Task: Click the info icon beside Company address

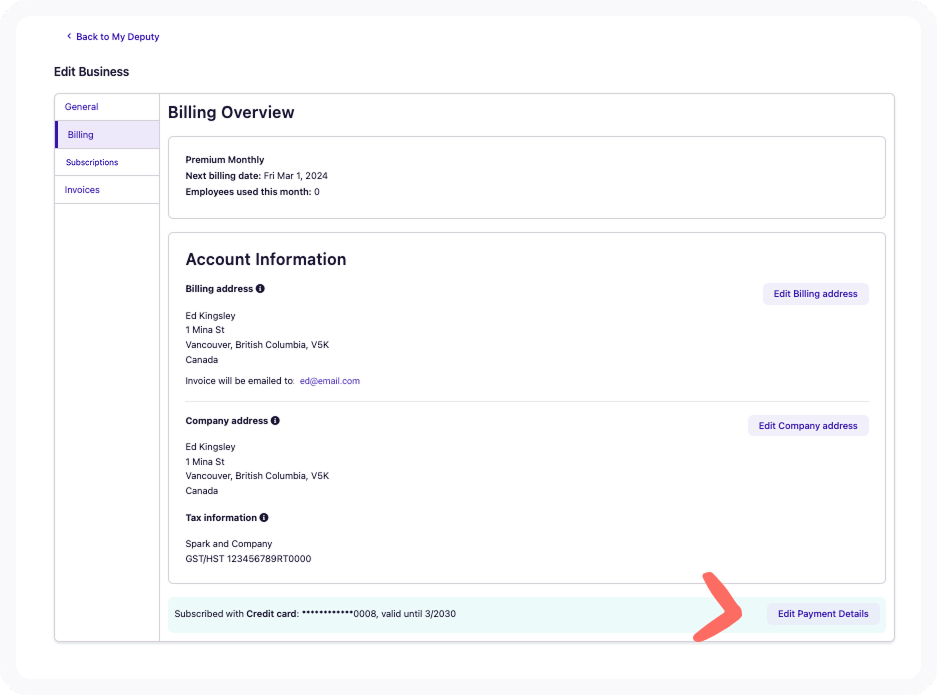Action: (x=275, y=421)
